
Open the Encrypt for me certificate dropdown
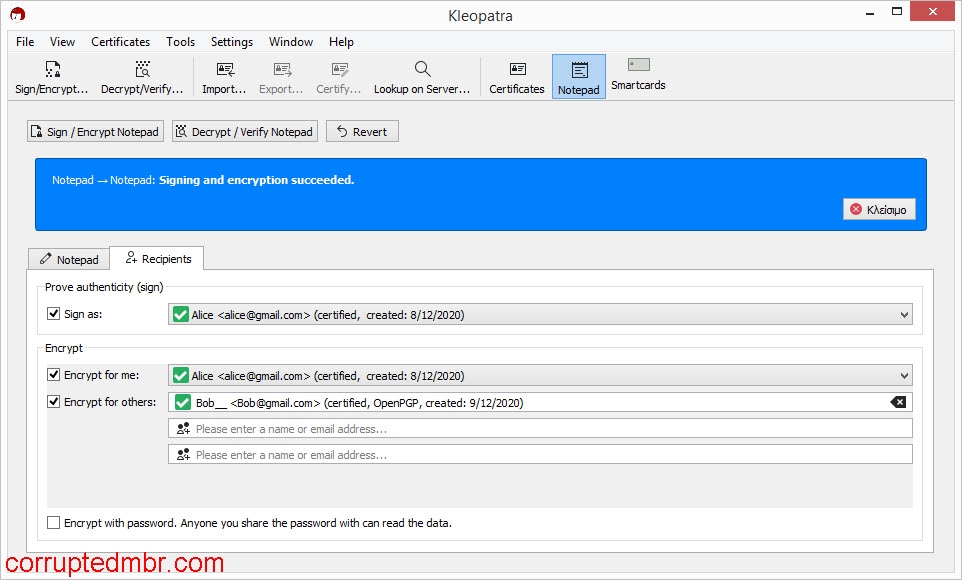[x=903, y=375]
